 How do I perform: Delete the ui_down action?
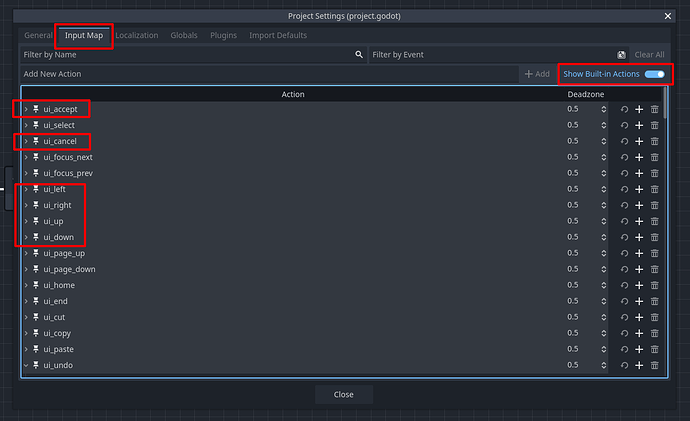click(654, 237)
